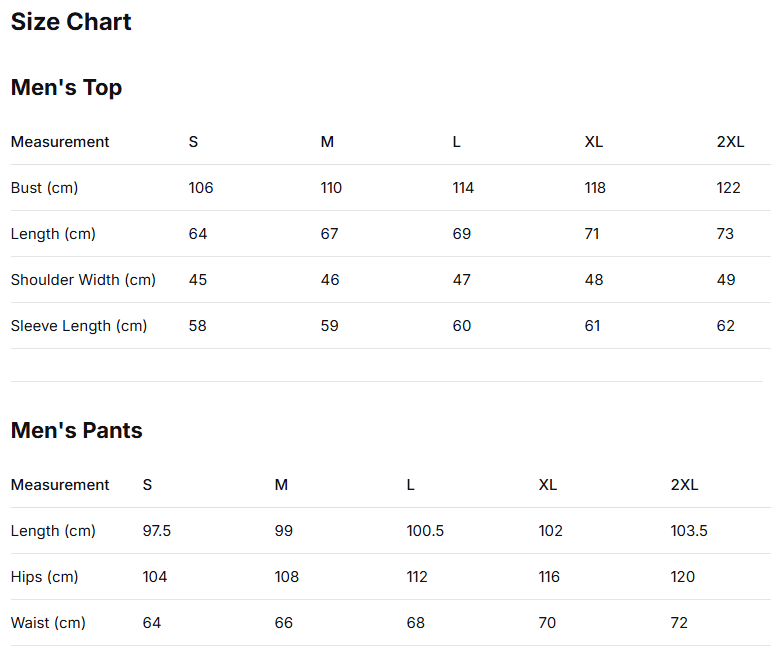Click Measurement header in Men's Pants table
The width and height of the screenshot is (771, 647).
[60, 485]
